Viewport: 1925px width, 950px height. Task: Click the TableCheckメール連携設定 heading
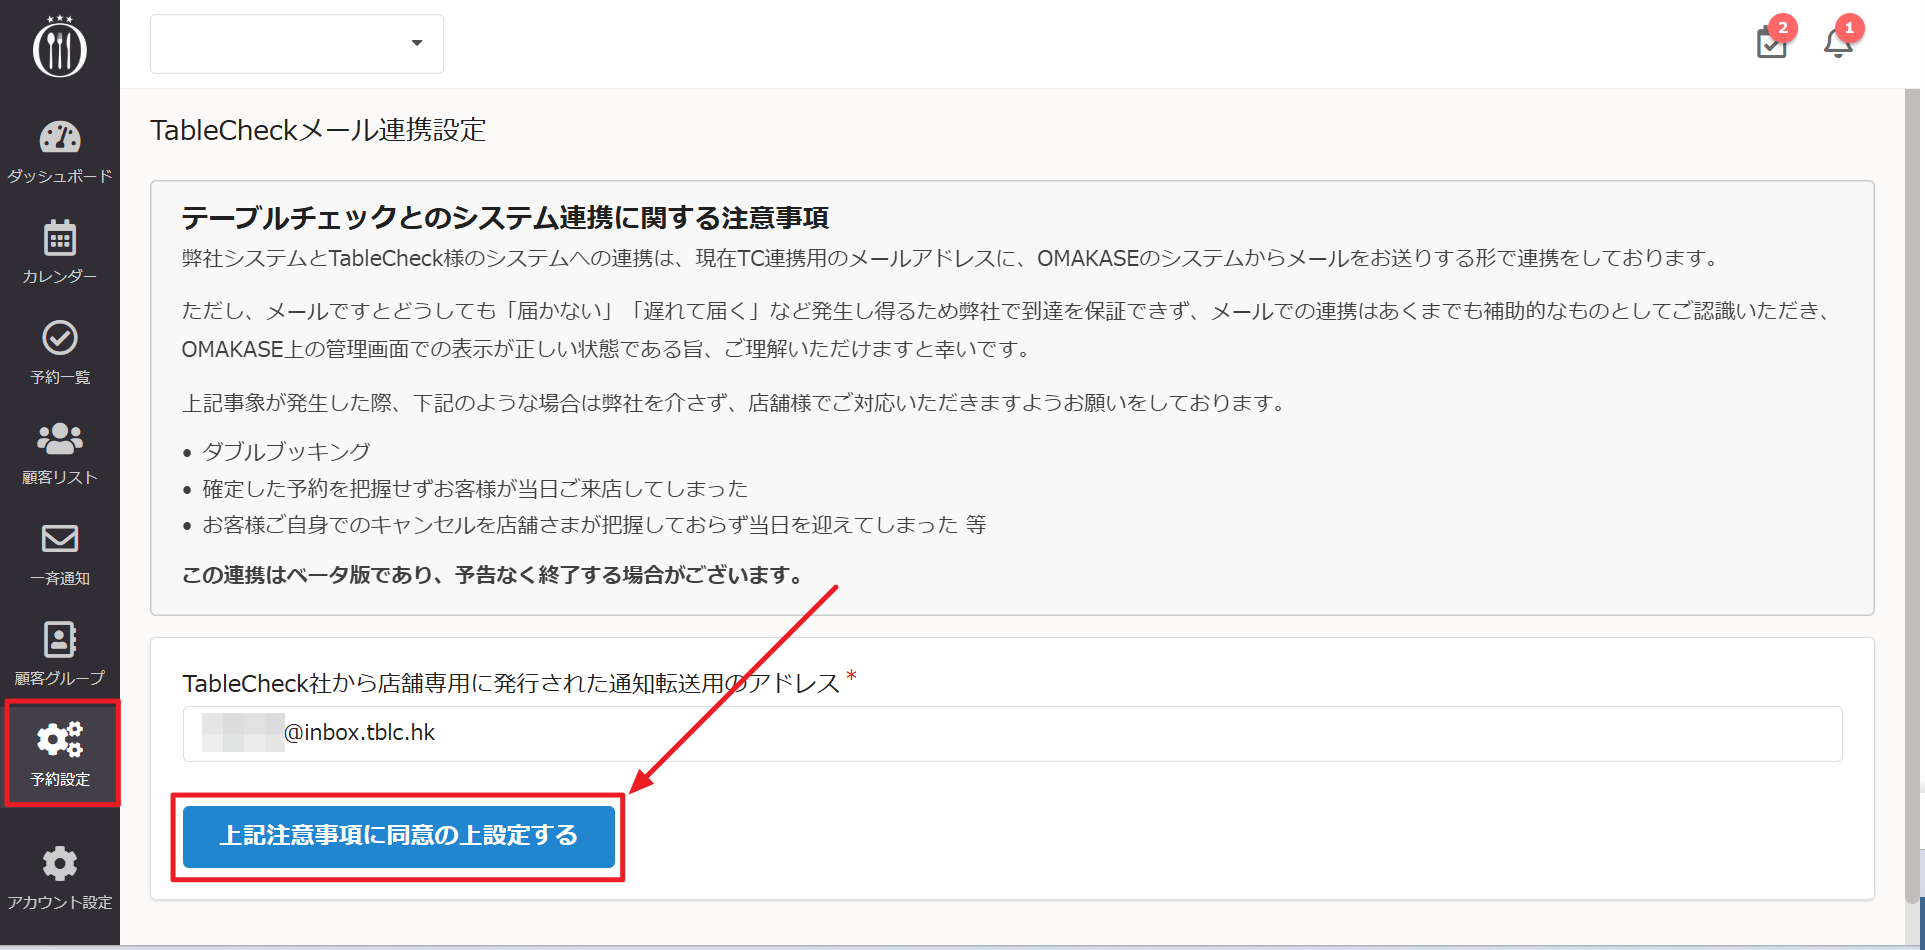[318, 130]
